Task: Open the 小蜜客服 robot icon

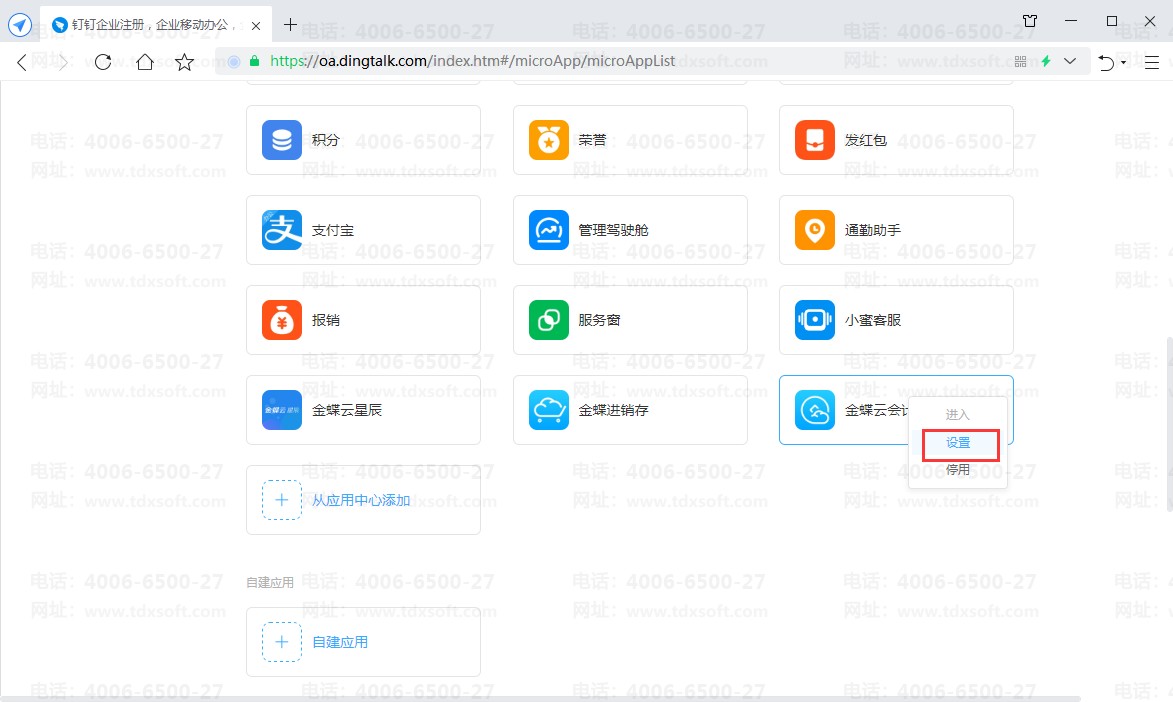Action: (814, 320)
